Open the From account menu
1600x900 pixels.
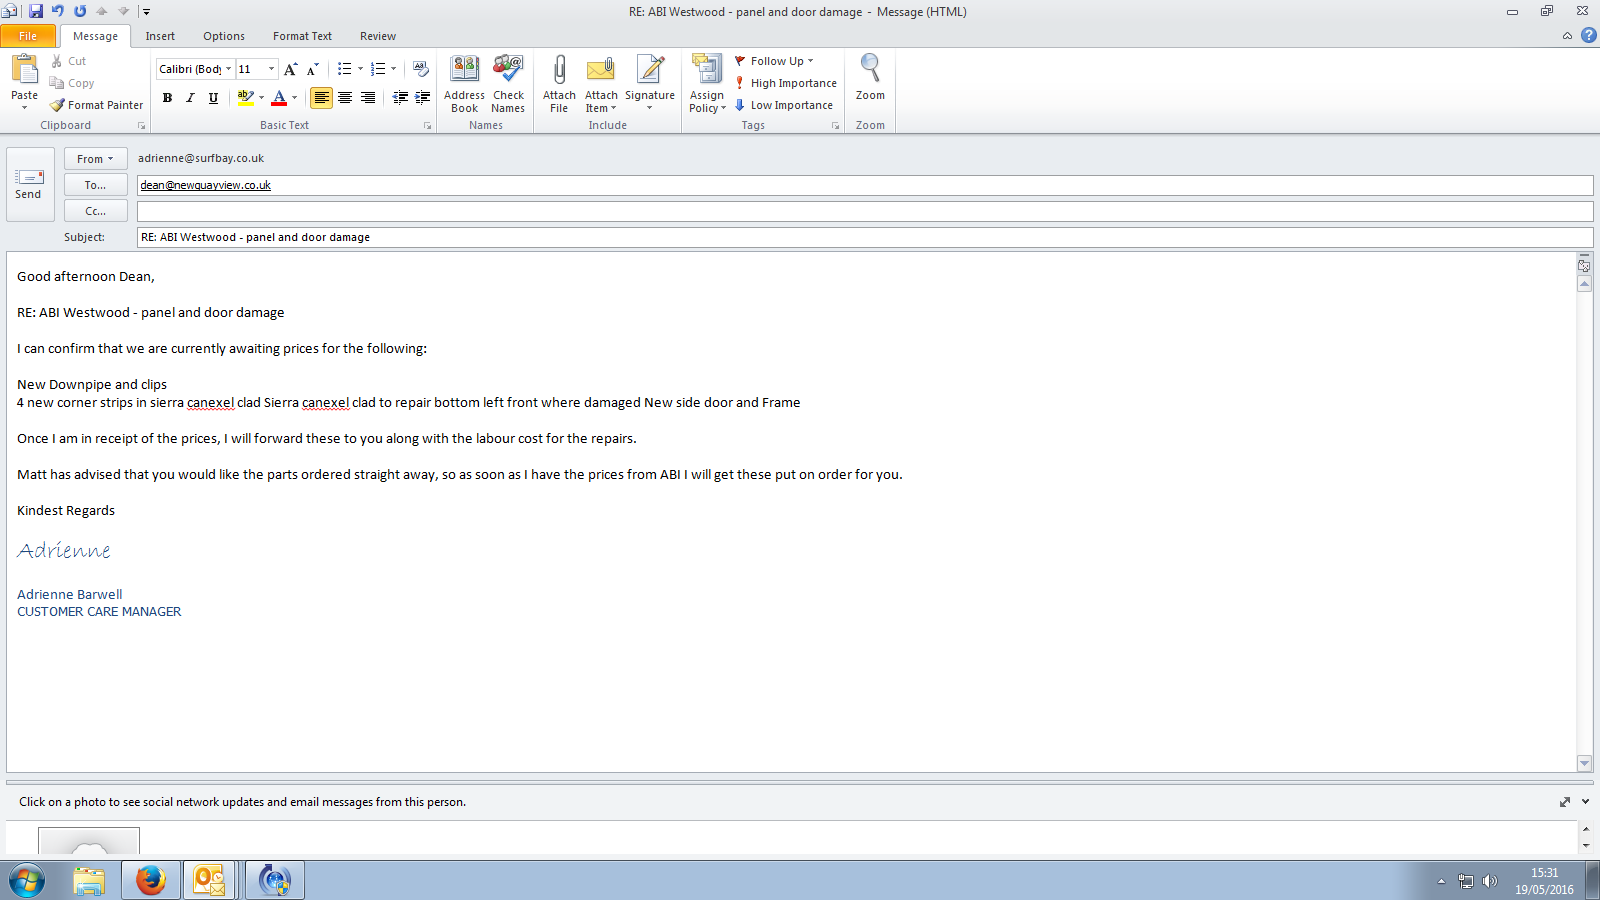[96, 159]
